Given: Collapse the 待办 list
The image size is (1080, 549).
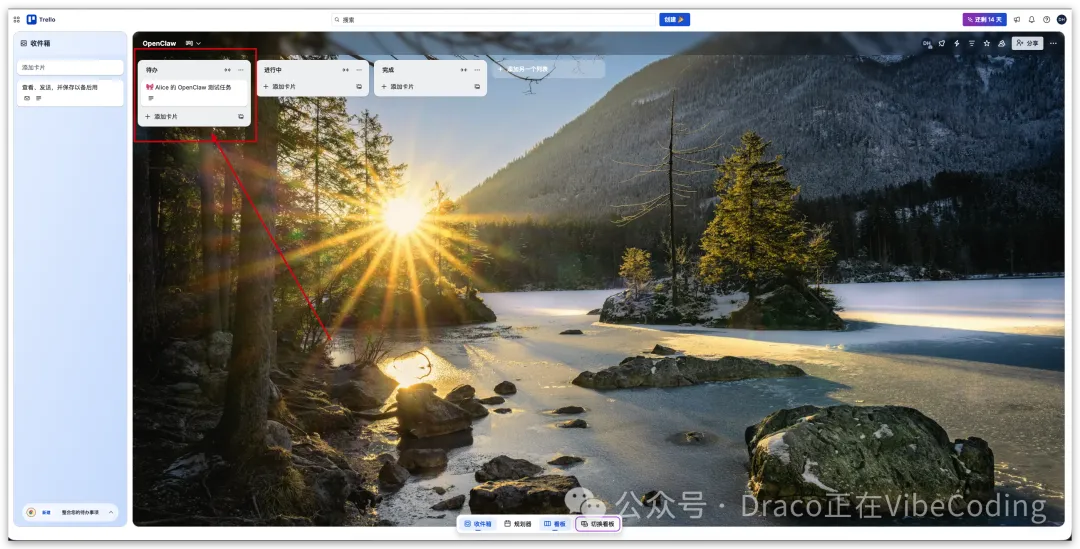Looking at the screenshot, I should tap(227, 70).
